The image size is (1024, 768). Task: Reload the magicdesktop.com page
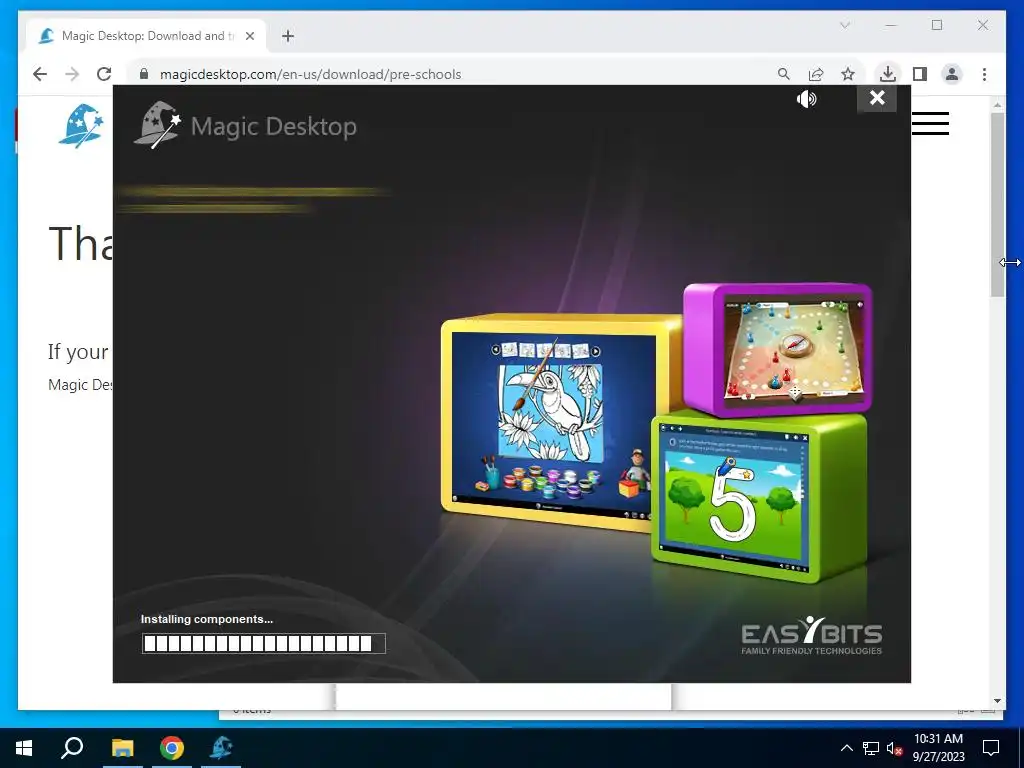pyautogui.click(x=104, y=74)
